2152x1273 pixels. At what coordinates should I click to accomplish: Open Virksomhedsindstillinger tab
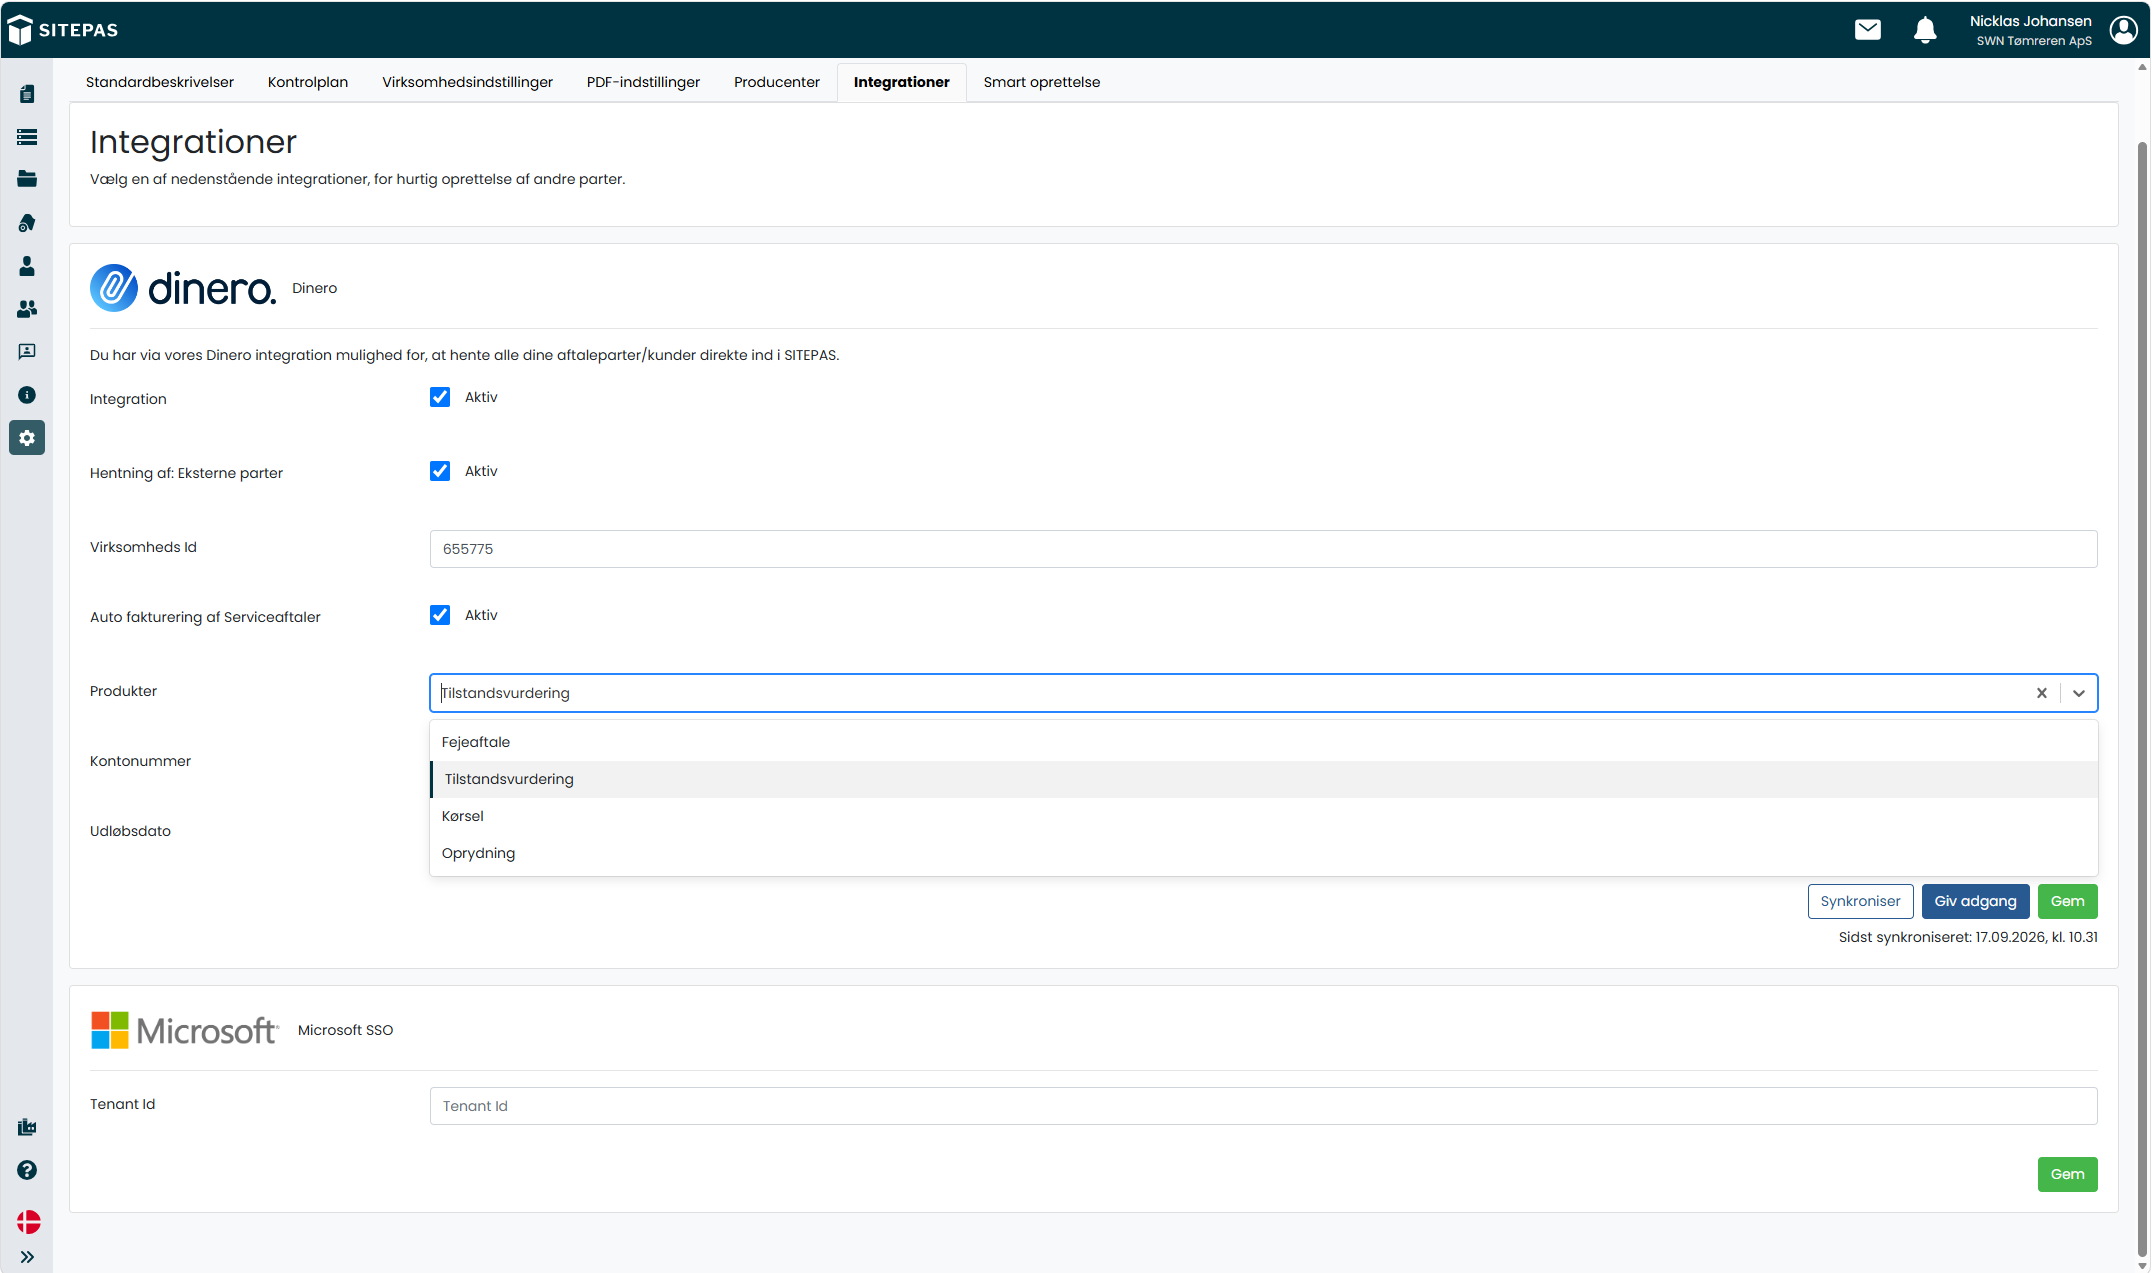(467, 82)
